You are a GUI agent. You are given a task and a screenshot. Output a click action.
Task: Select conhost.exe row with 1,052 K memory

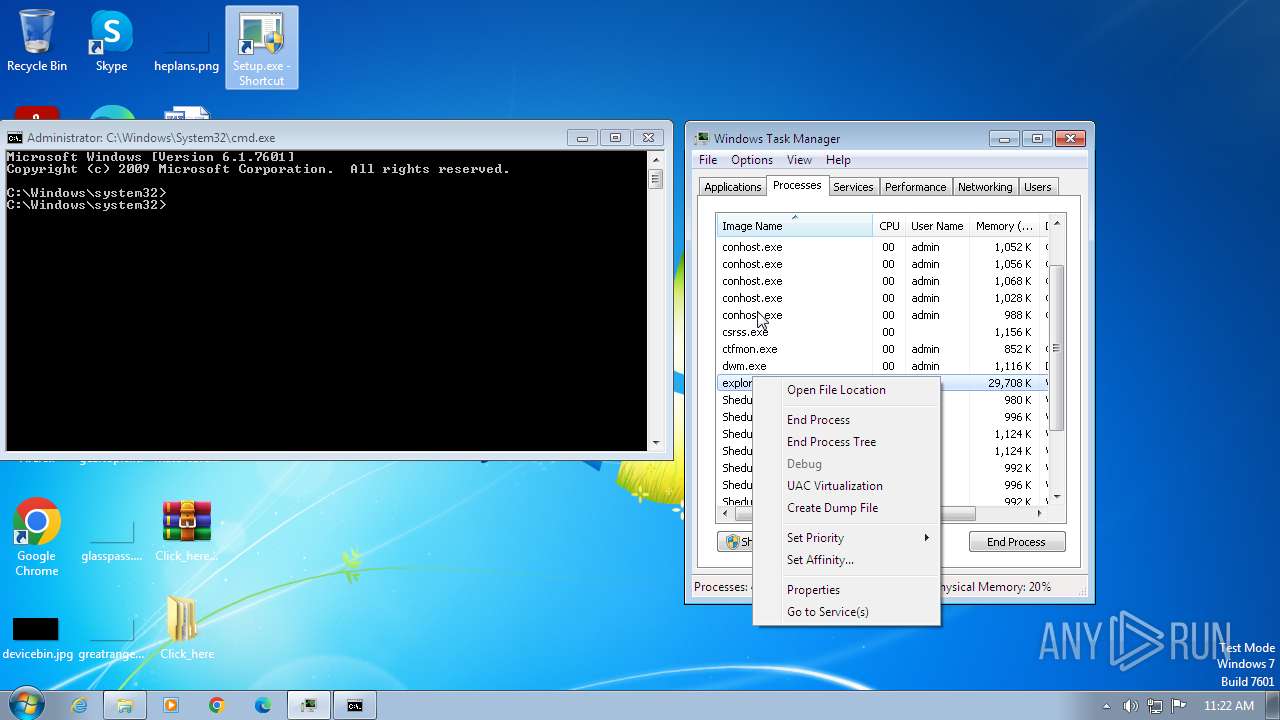[881, 247]
